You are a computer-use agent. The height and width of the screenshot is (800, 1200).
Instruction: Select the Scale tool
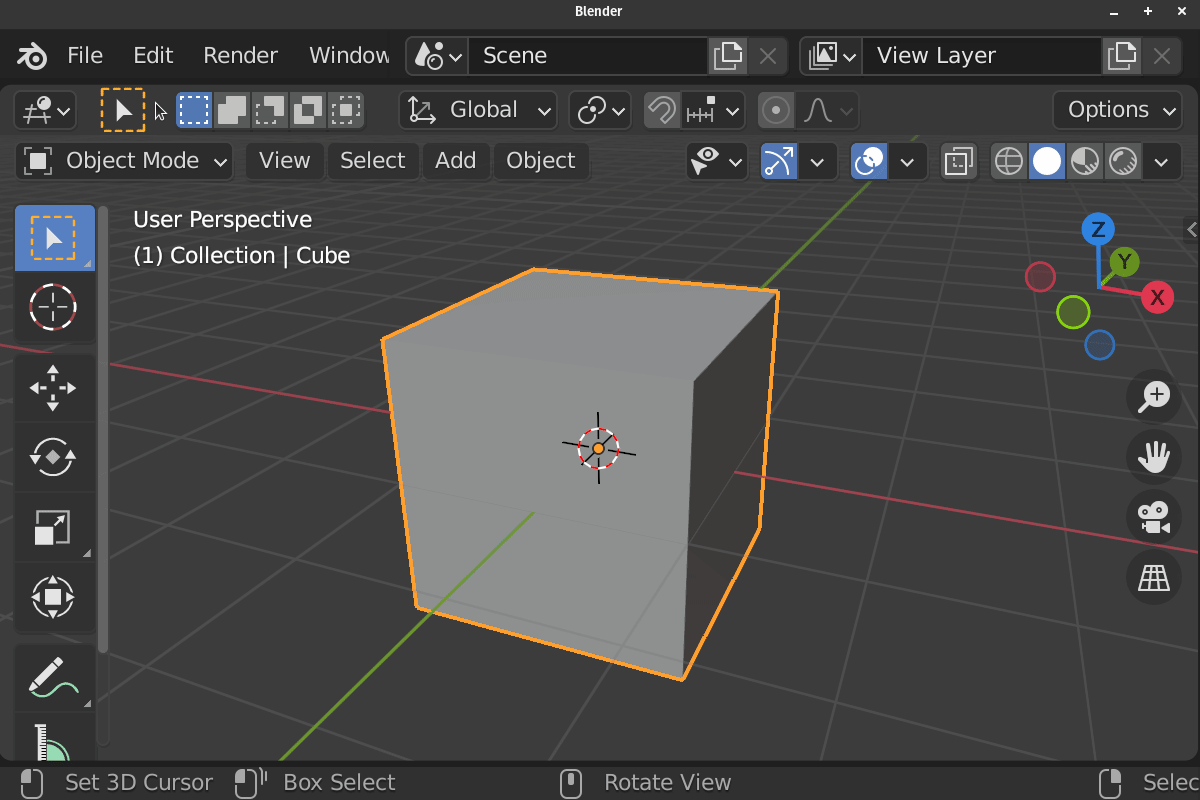[54, 527]
